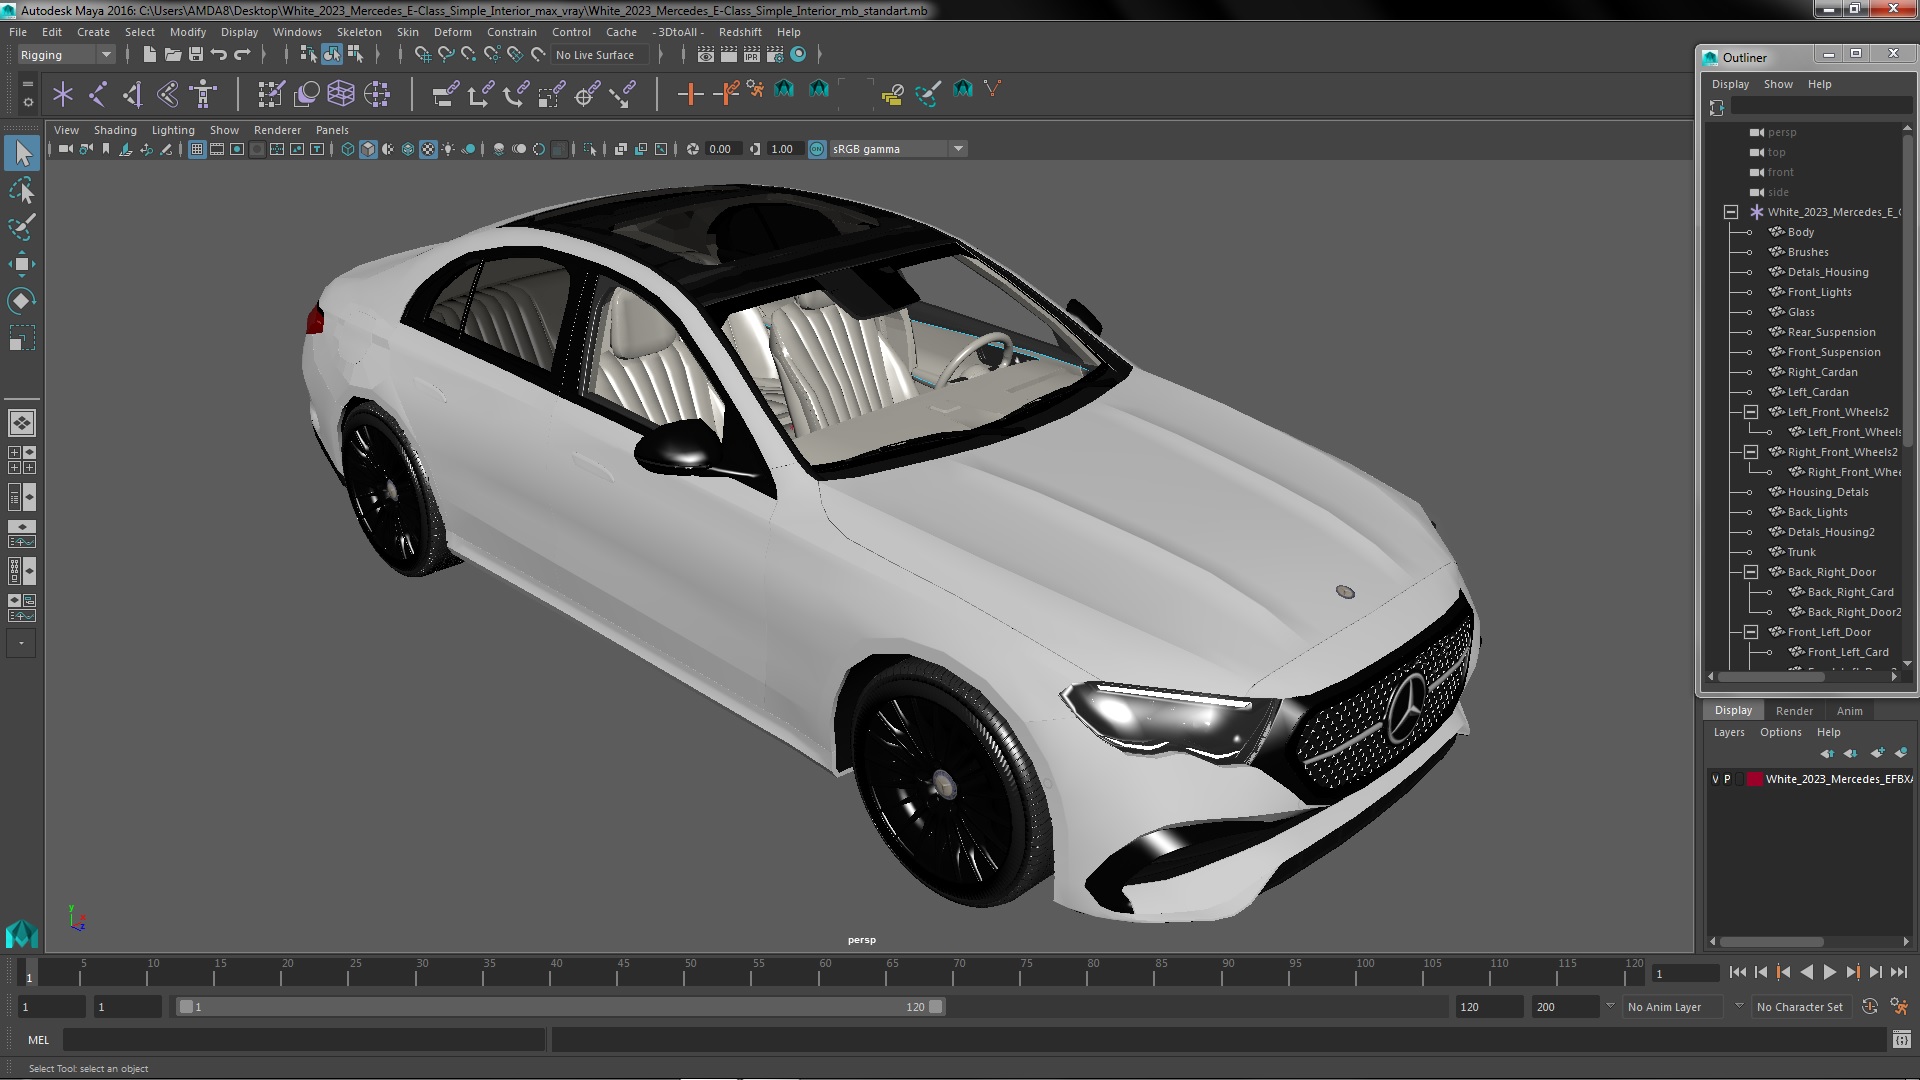
Task: Collapse the Front_Left_Door node
Action: [x=1751, y=632]
